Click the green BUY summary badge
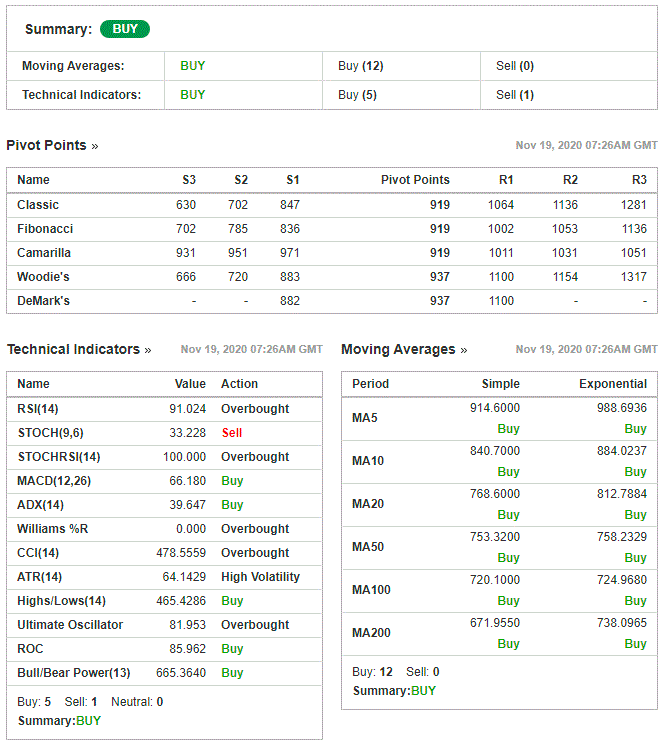 (125, 29)
